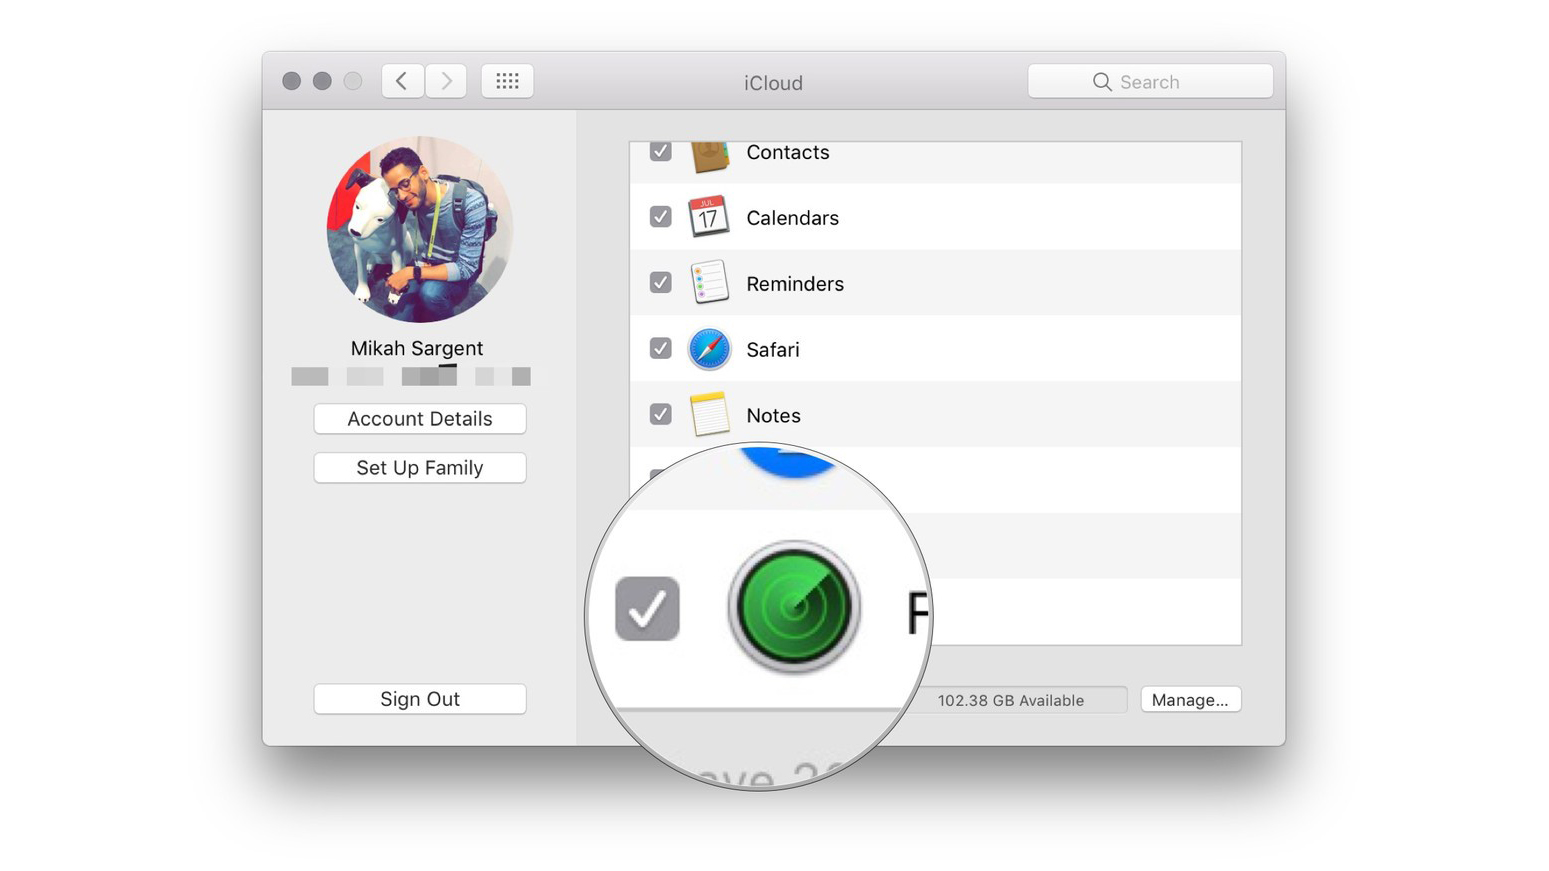The image size is (1549, 871).
Task: Uncheck the Calendars checkbox
Action: (660, 216)
